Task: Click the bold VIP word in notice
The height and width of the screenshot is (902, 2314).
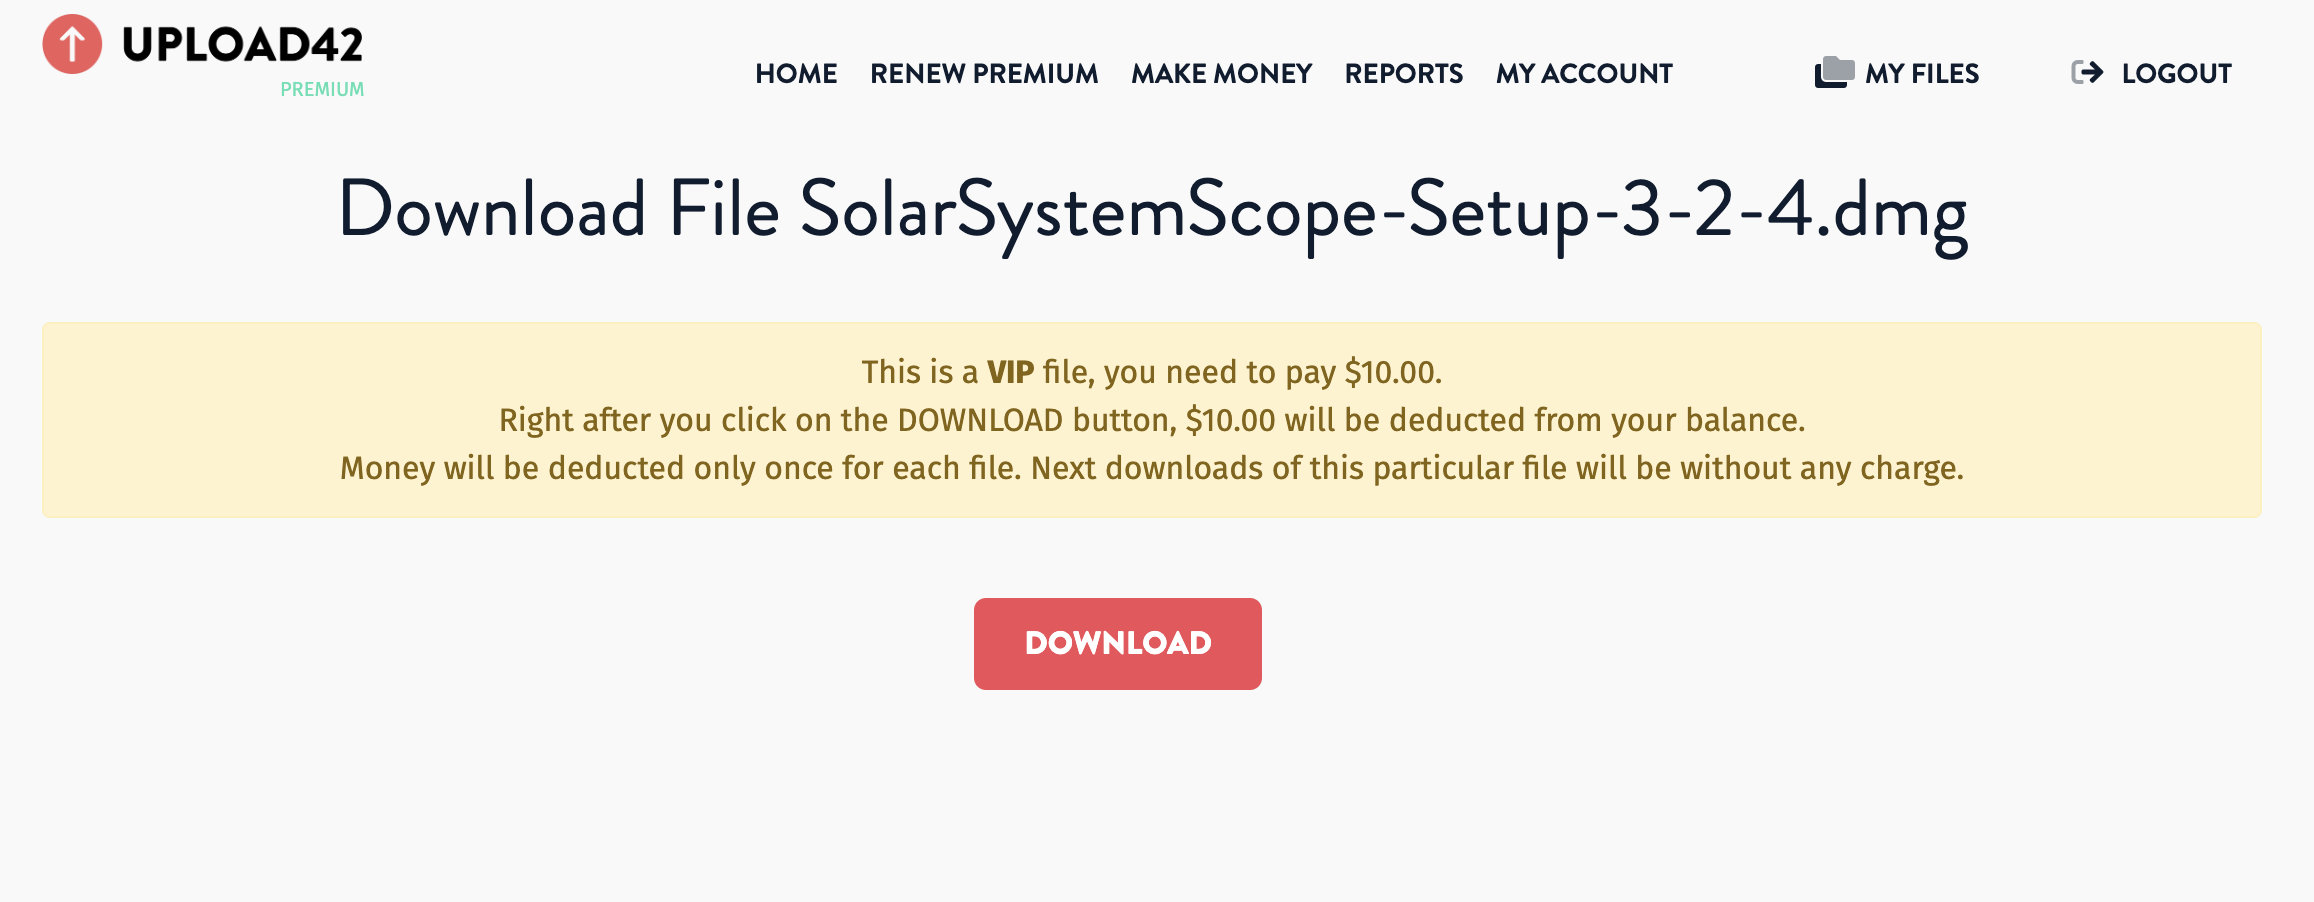Action: pyautogui.click(x=1010, y=372)
